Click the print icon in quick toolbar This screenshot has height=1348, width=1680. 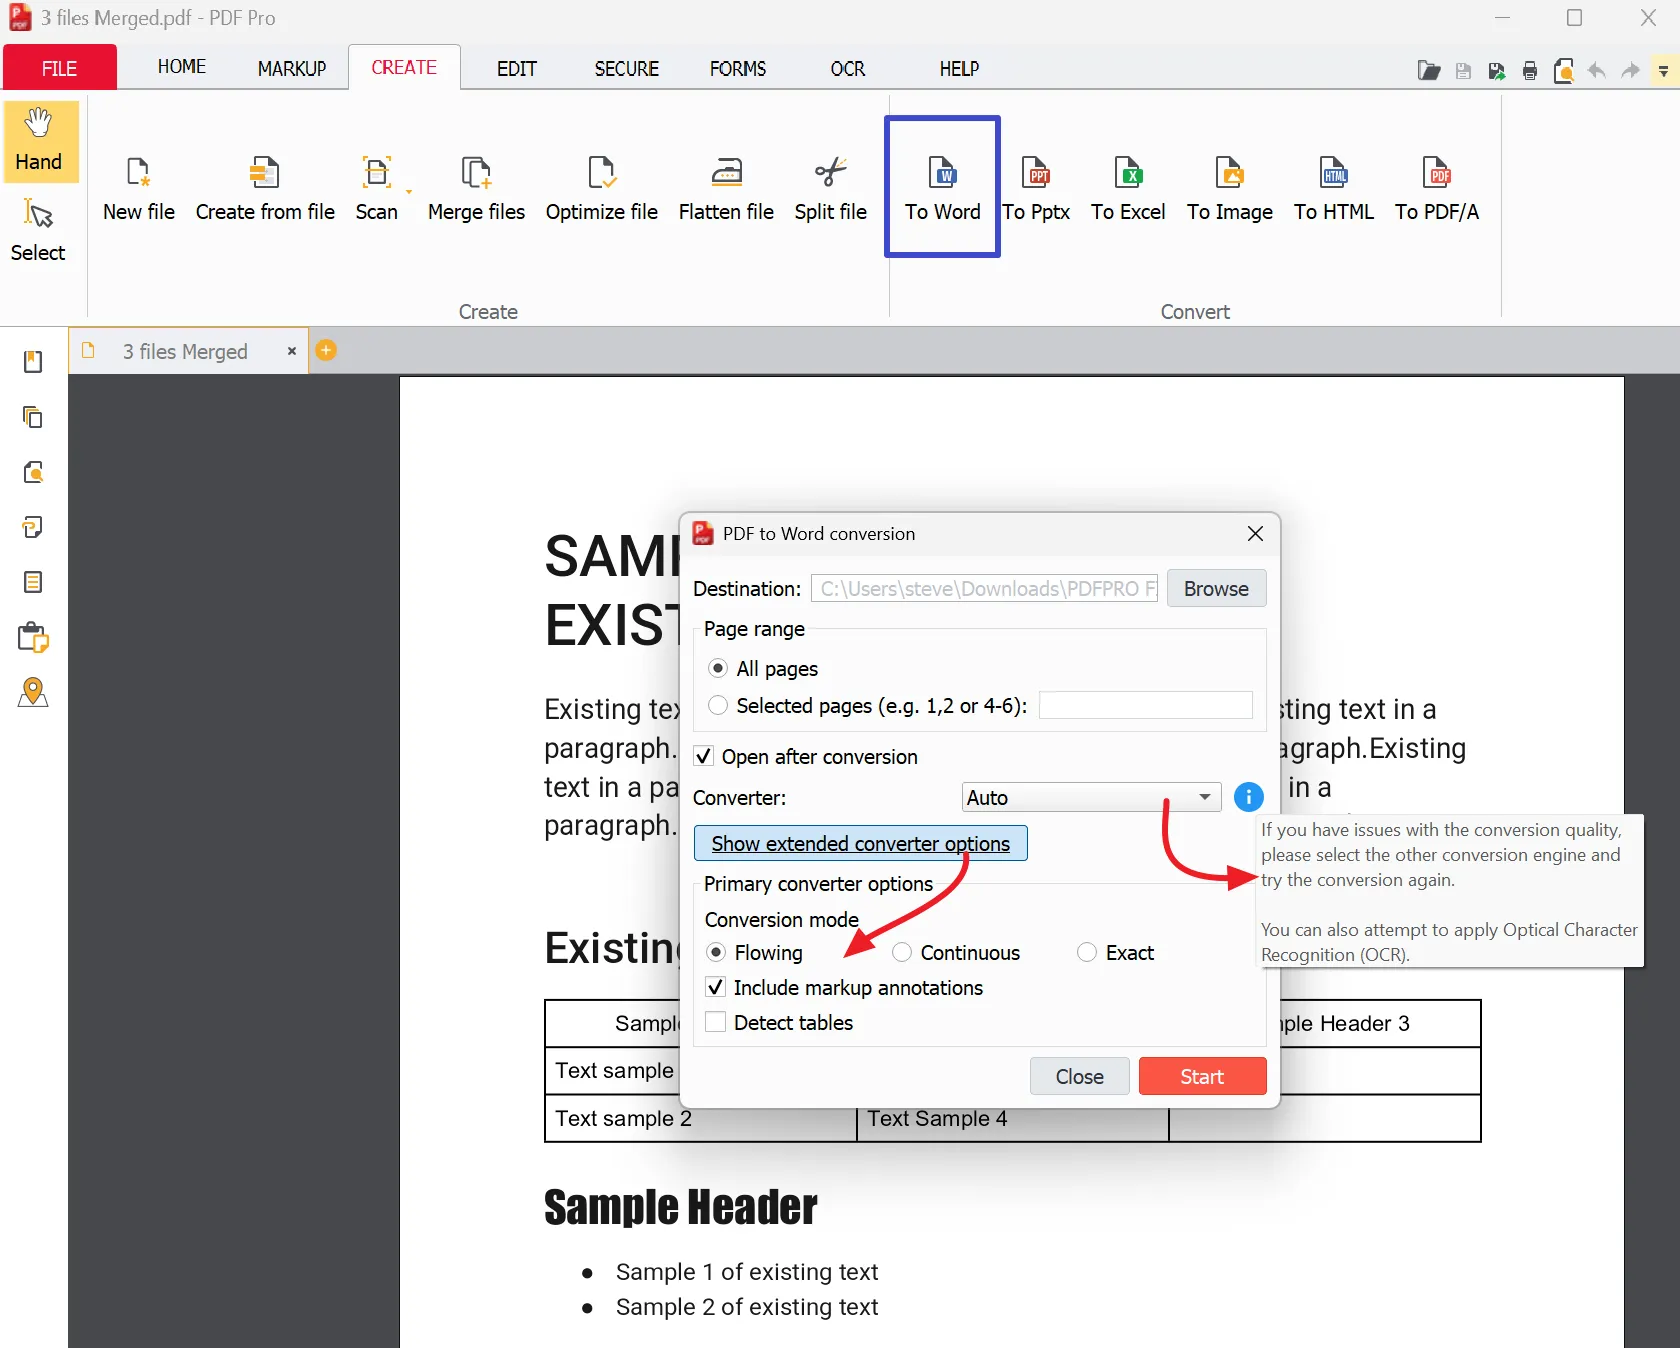(1529, 71)
